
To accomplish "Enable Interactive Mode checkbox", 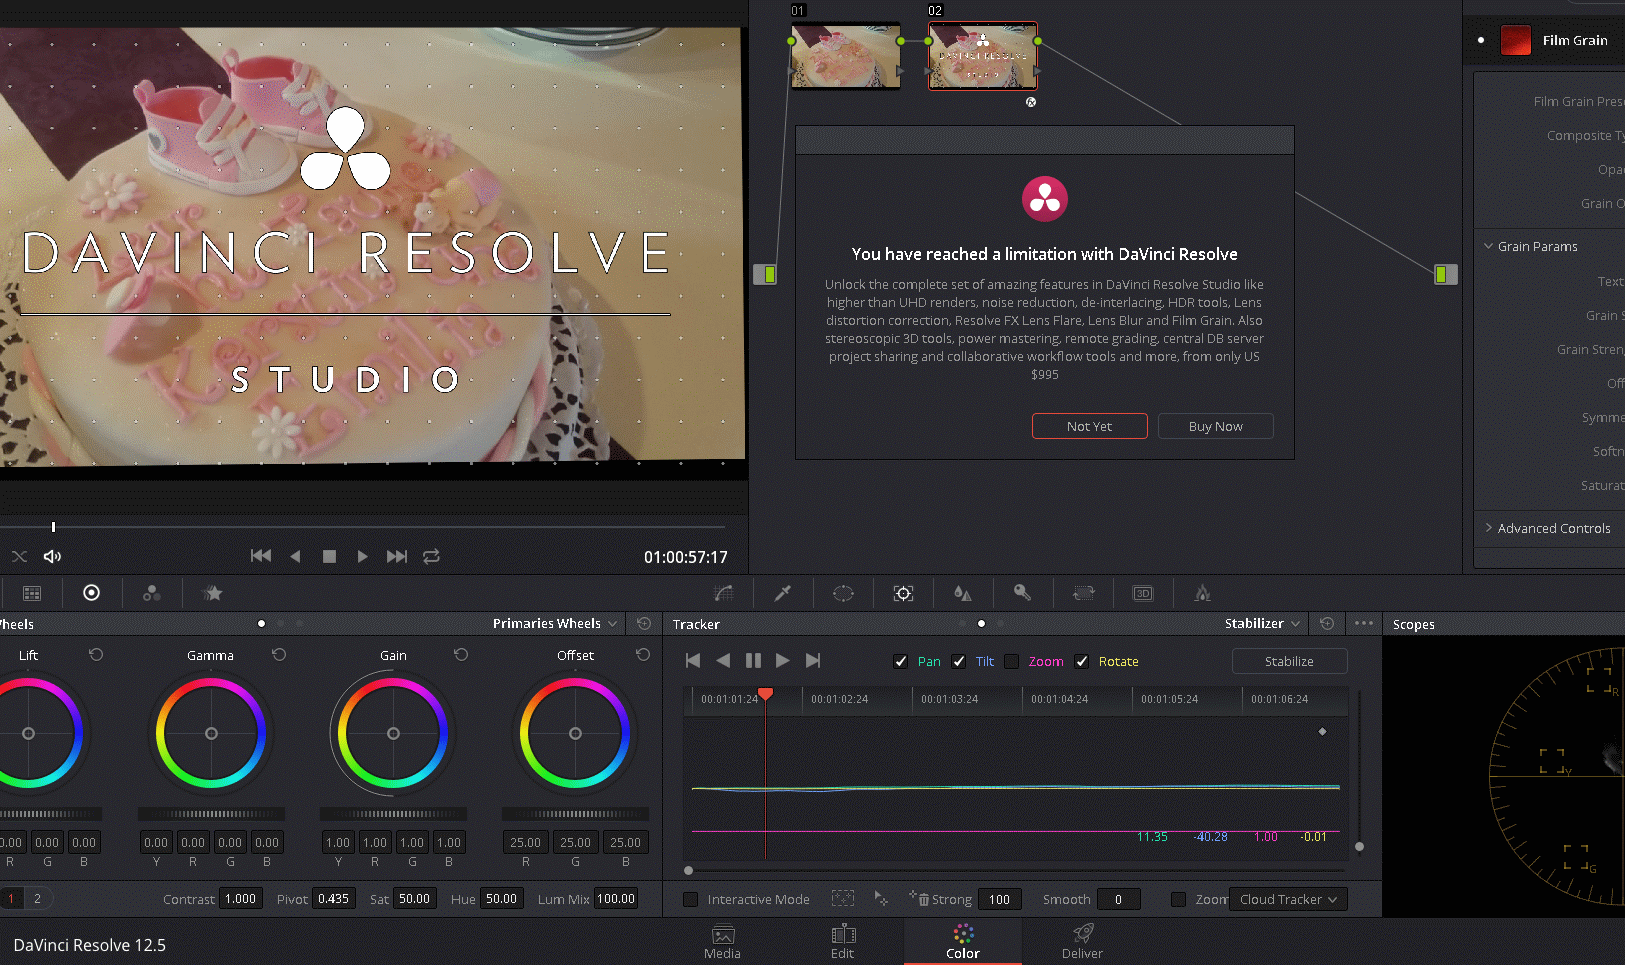I will (x=691, y=899).
